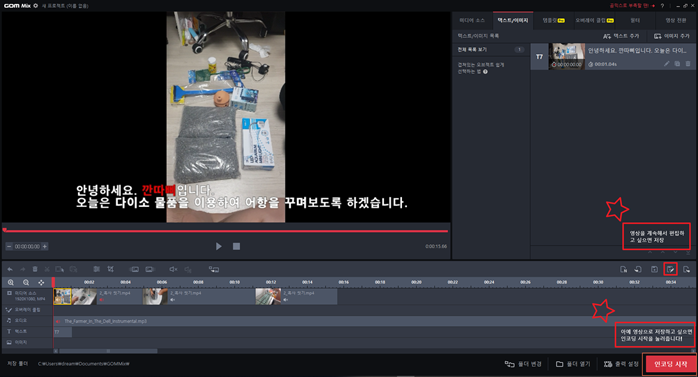Open the Templates tab

point(553,20)
